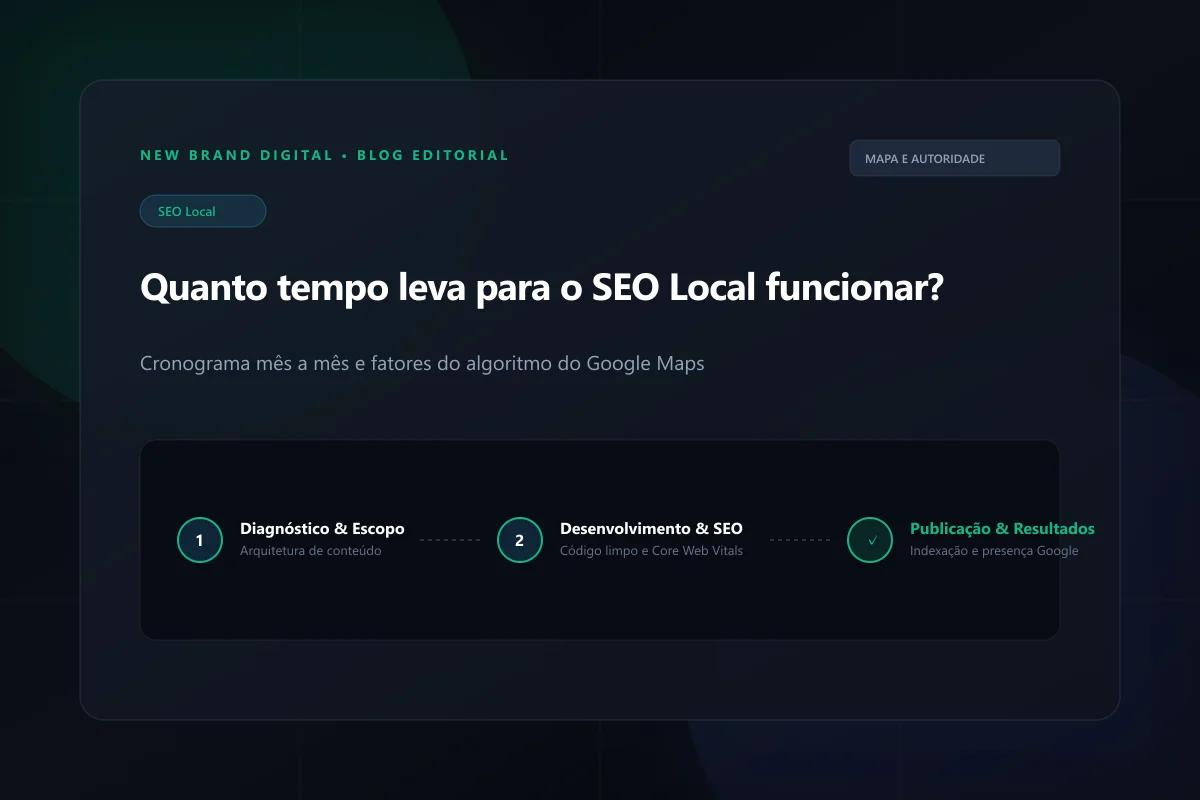Viewport: 1200px width, 800px height.
Task: Click subtitle Cronograma mês a mês e fatores
Action: 422,363
